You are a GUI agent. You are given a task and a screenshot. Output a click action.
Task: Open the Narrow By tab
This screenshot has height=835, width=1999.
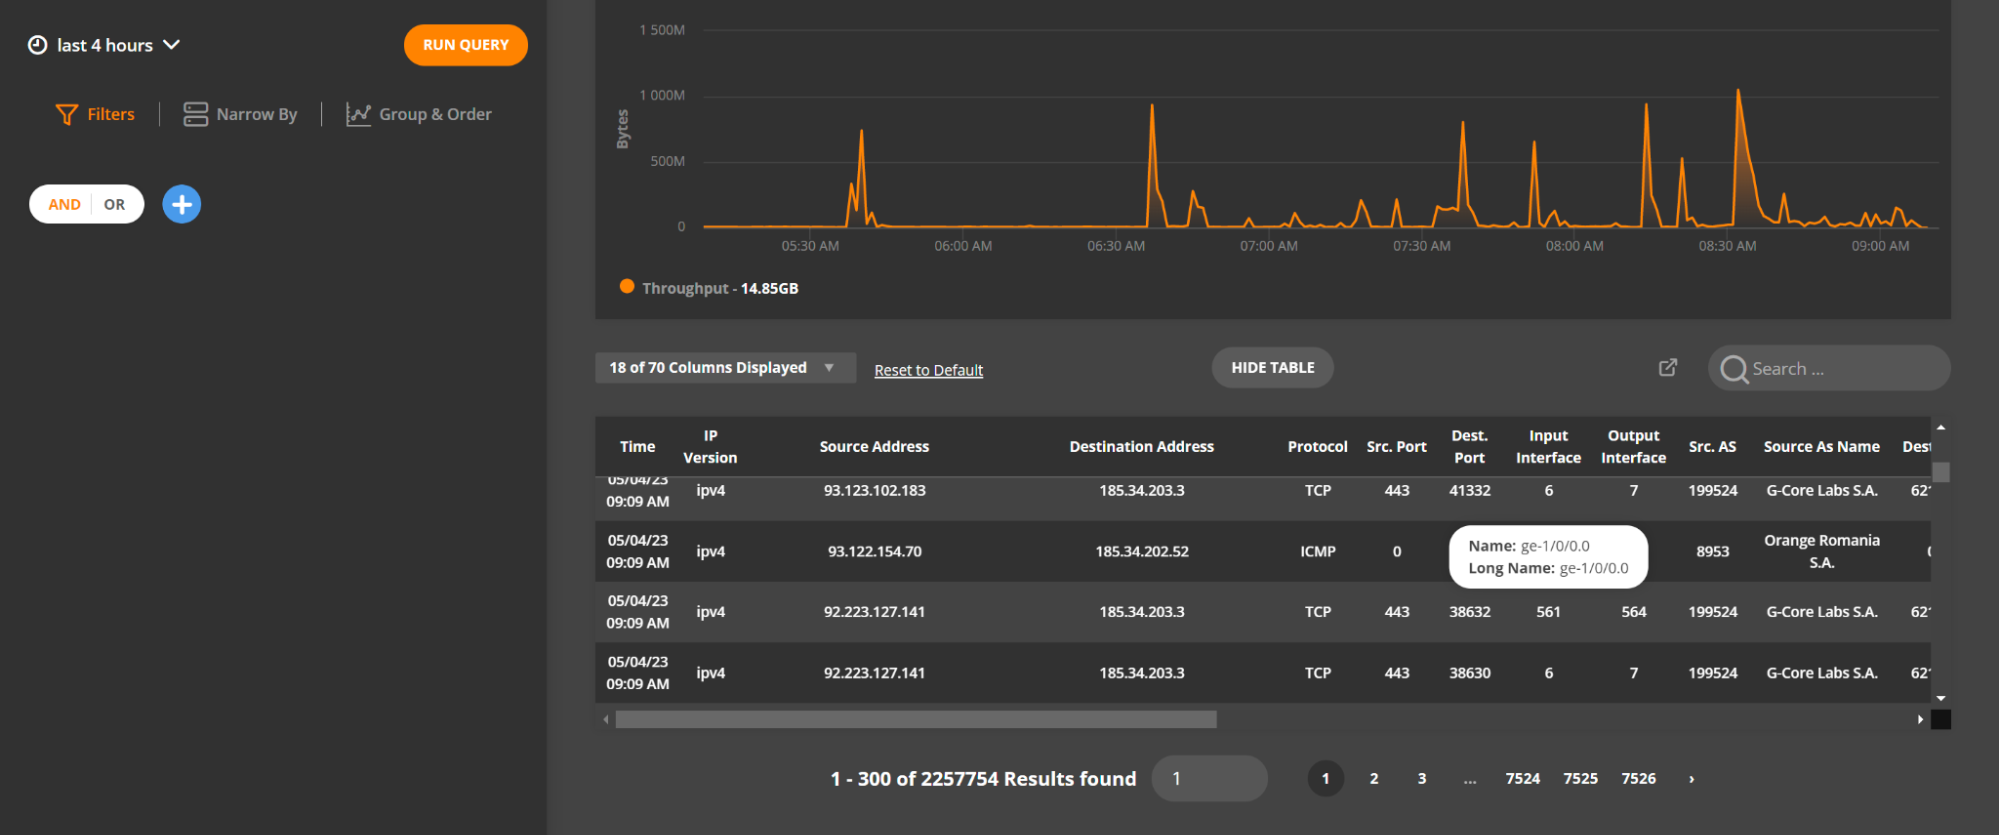(x=256, y=115)
